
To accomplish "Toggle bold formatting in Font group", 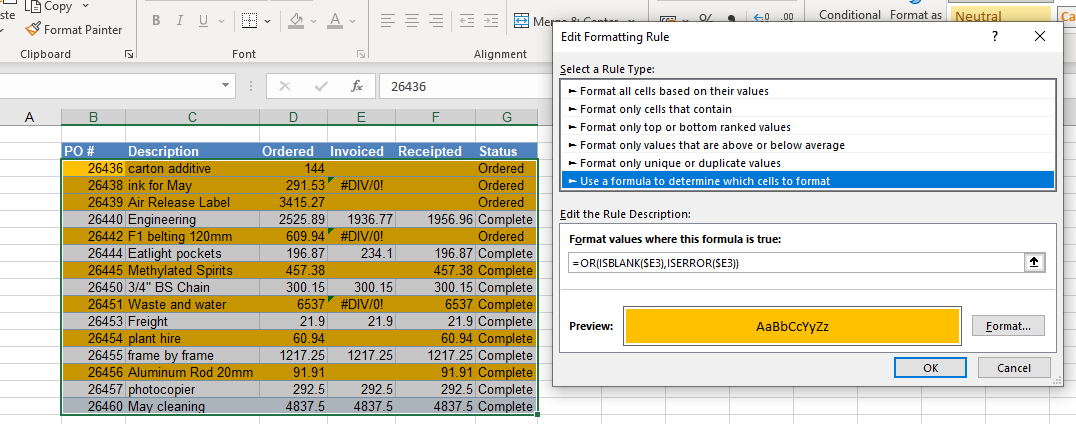I will [x=157, y=21].
